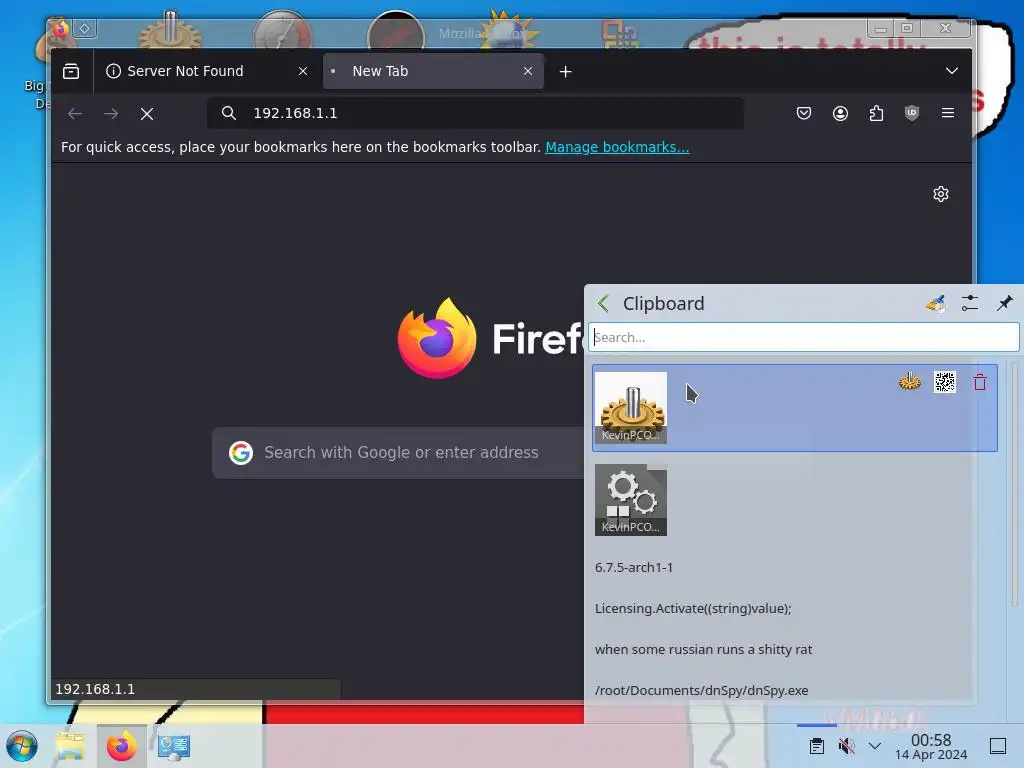Viewport: 1024px width, 768px height.
Task: Close the Server Not Found tab
Action: 303,71
